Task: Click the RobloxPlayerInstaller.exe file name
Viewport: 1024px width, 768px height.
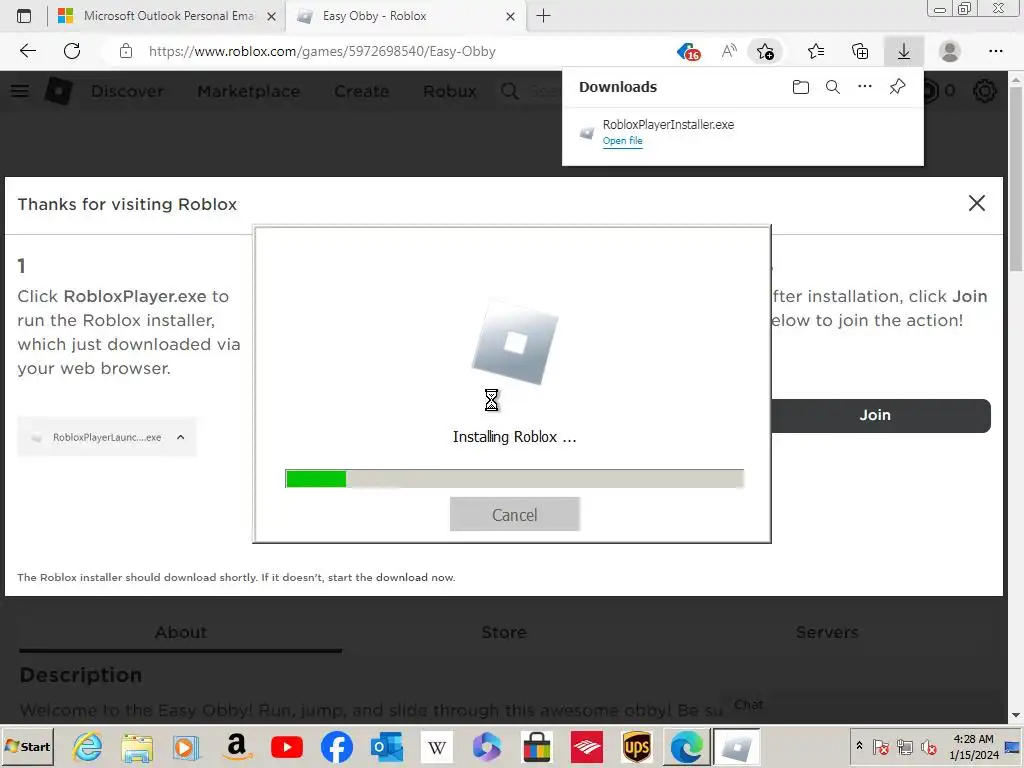Action: pos(668,125)
